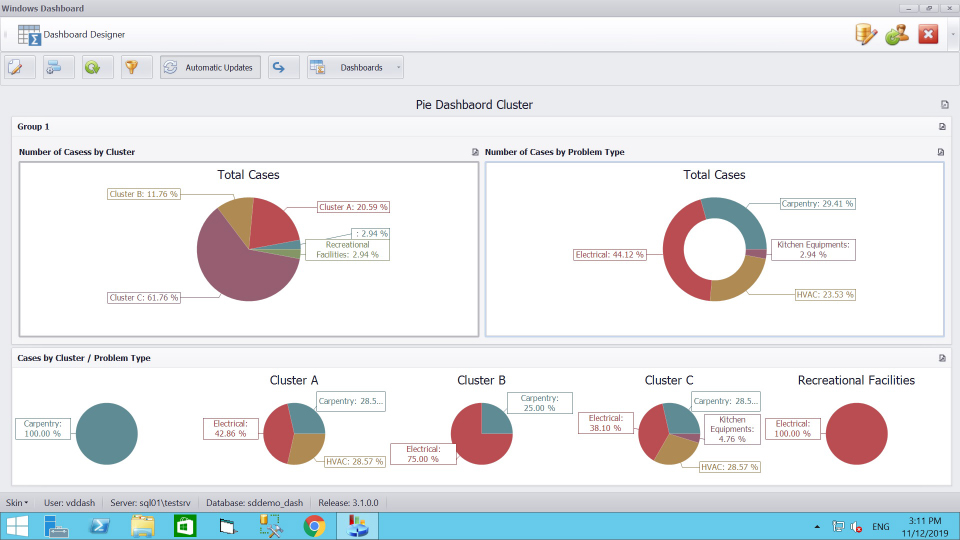Click the export icon for Group 1

pyautogui.click(x=941, y=127)
